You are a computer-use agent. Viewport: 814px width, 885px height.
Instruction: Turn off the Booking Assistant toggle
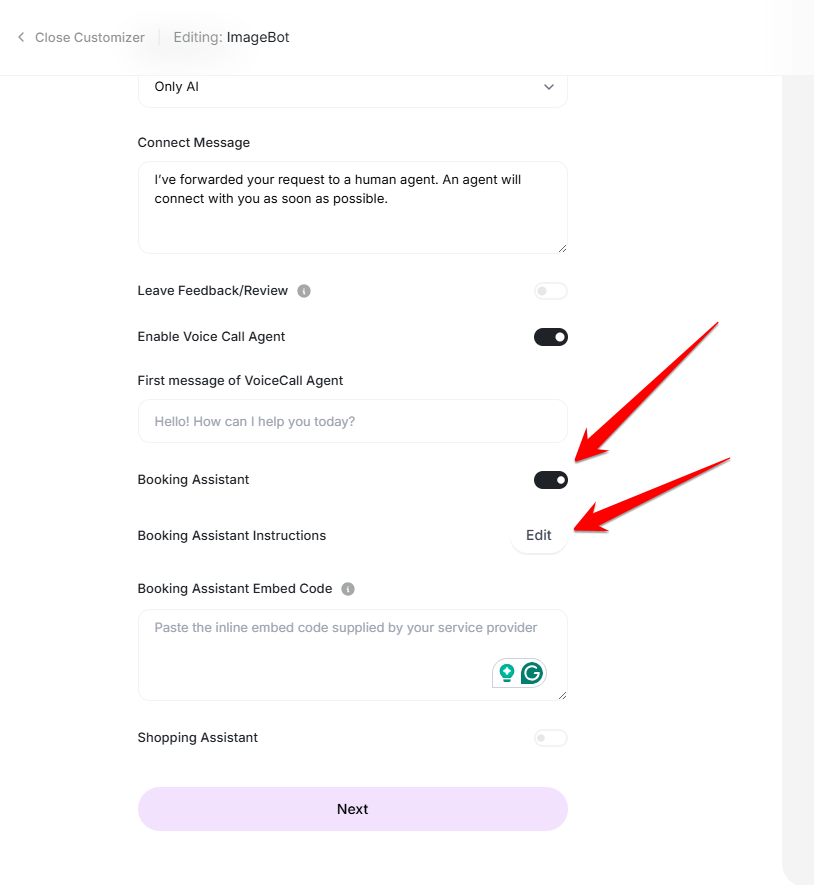pyautogui.click(x=550, y=480)
